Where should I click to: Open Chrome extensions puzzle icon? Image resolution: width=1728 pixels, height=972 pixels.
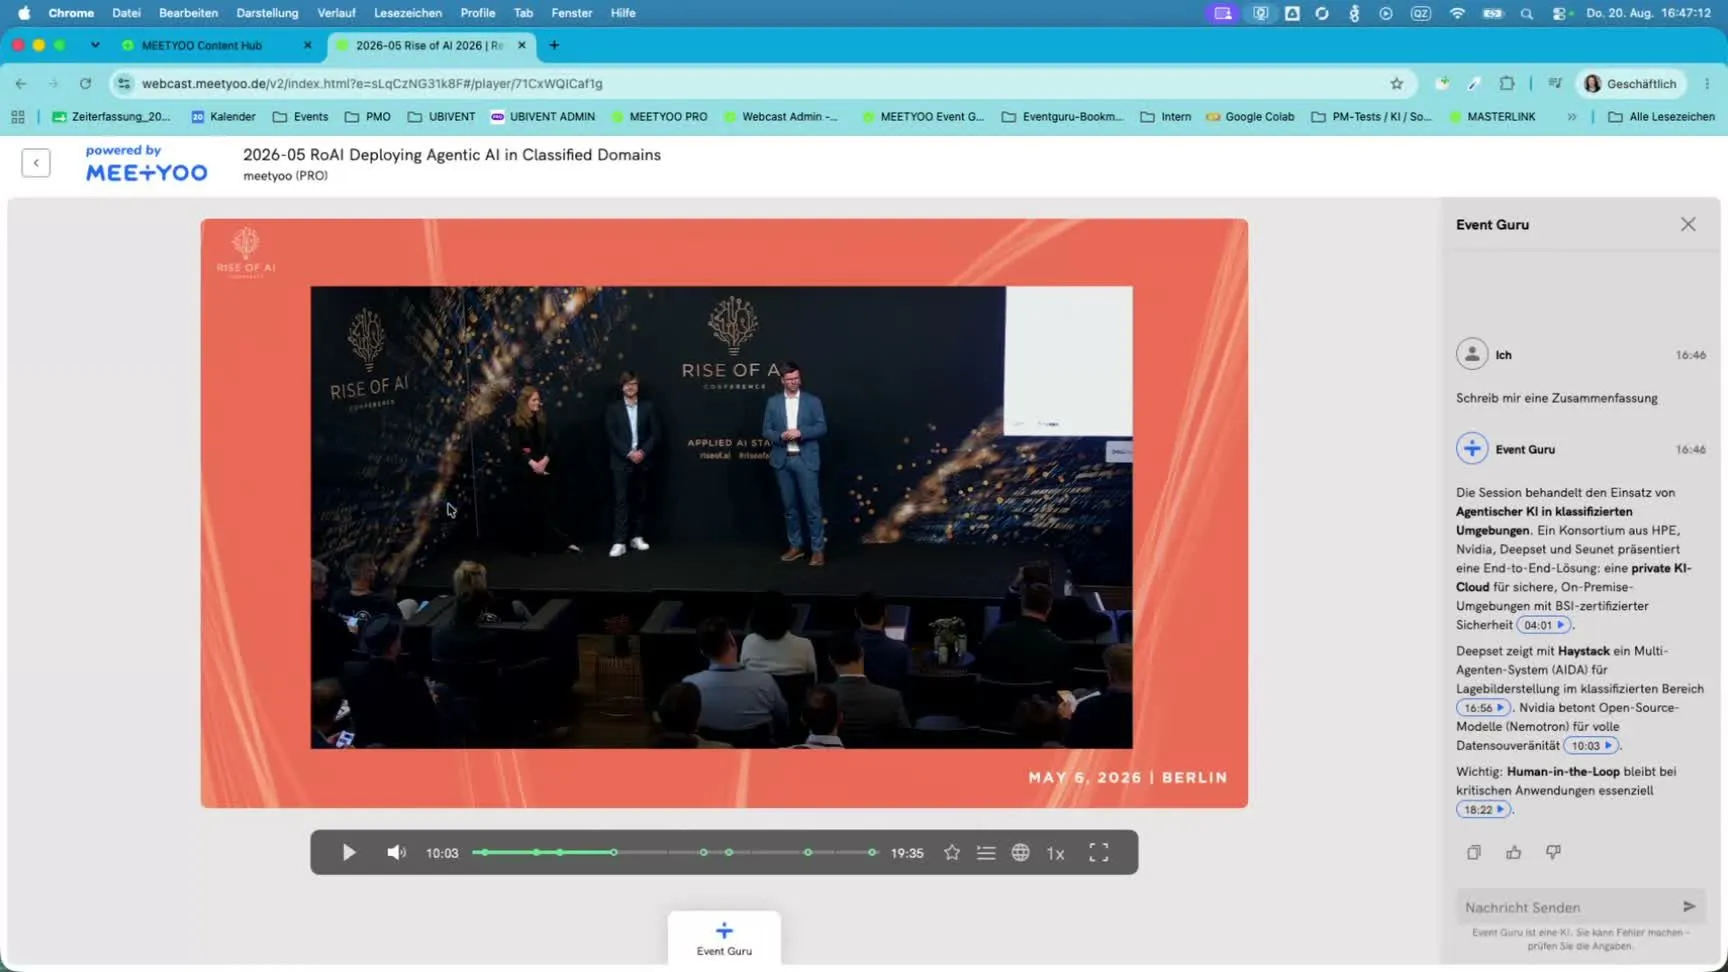(1507, 84)
